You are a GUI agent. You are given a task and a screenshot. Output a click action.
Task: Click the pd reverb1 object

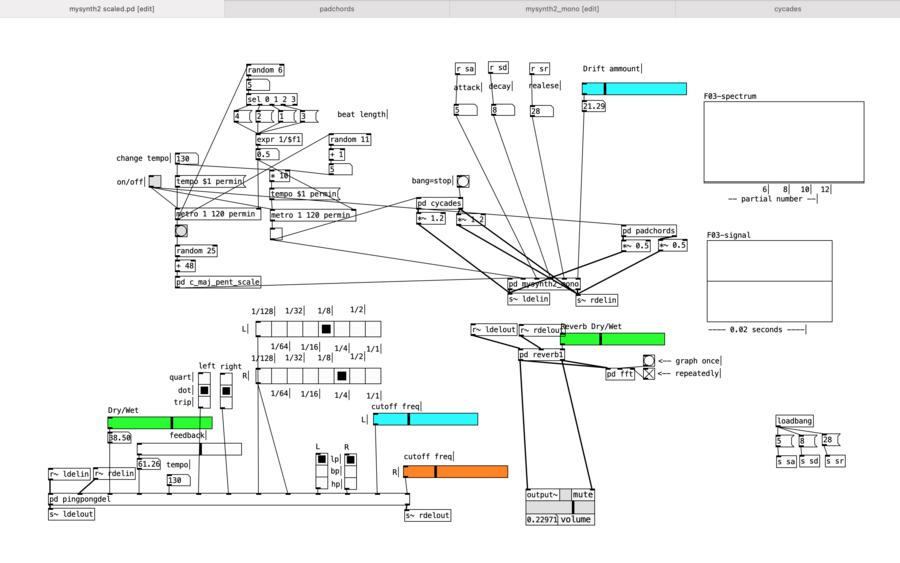click(x=542, y=354)
